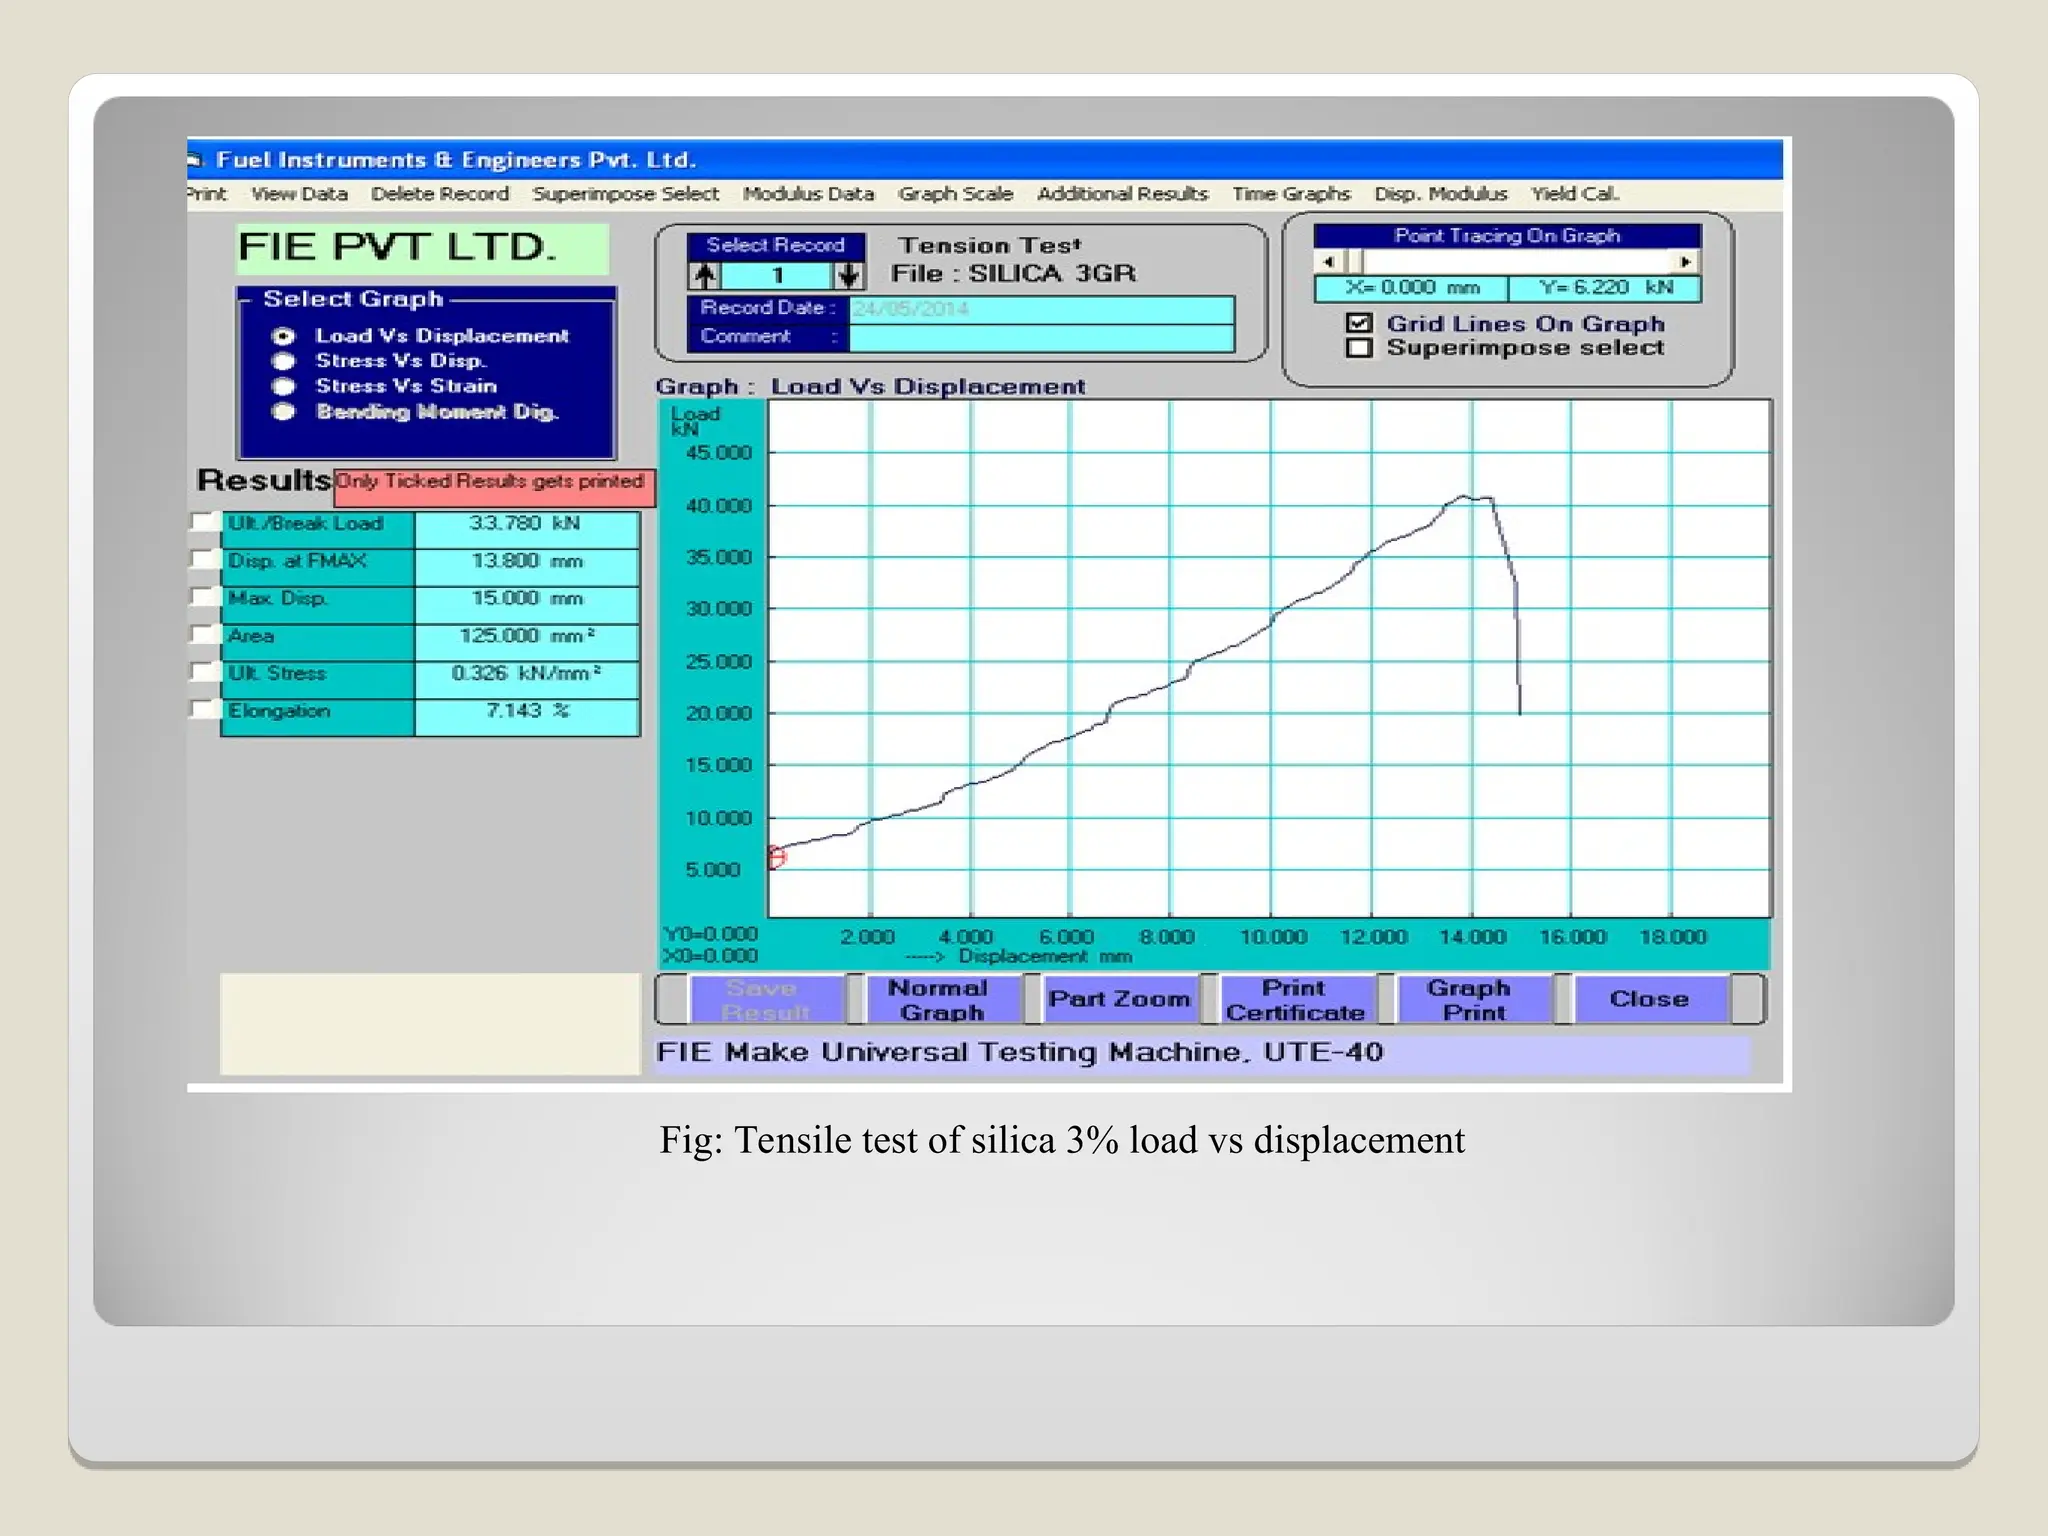
Task: Click the load-displacement curve peak near 40 kN
Action: (x=1465, y=497)
